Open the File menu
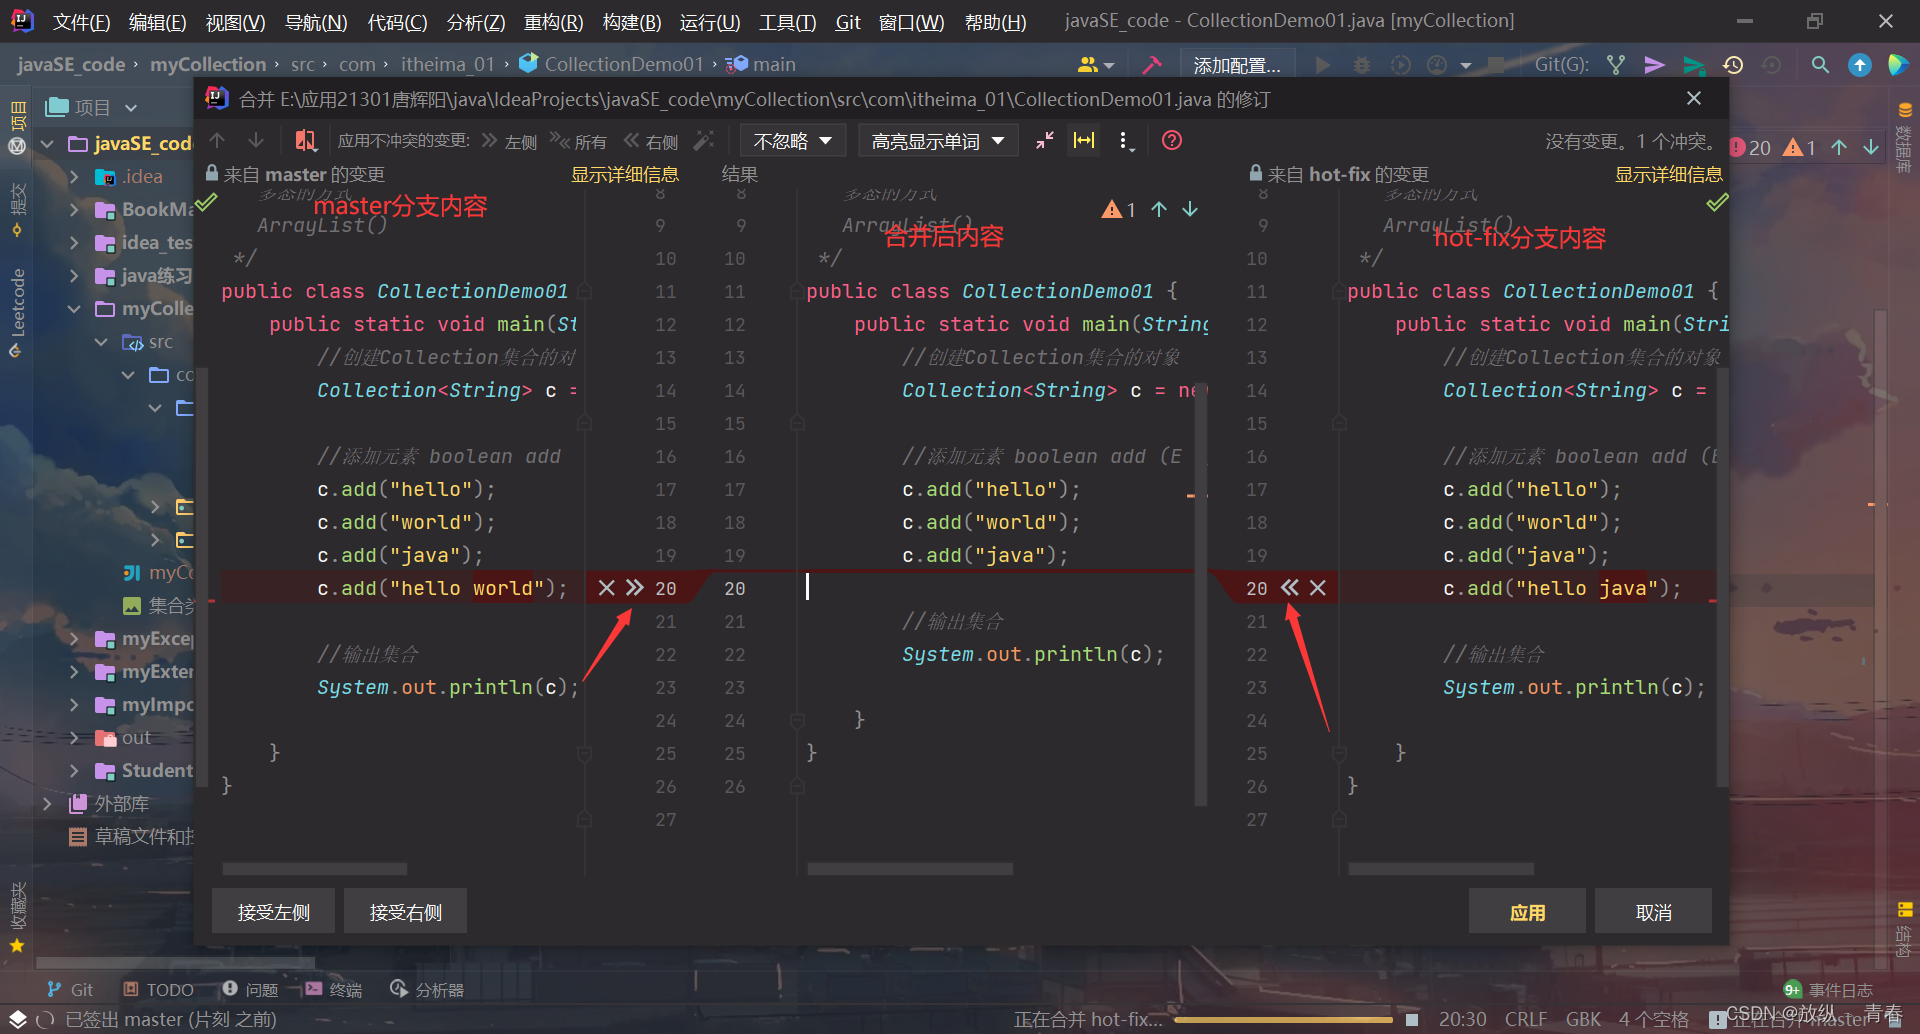 click(81, 22)
